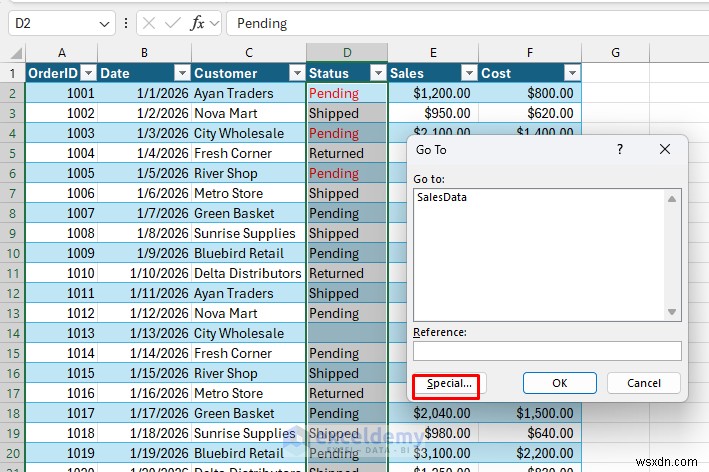Click the date 1/6/2026 cell

(x=144, y=193)
